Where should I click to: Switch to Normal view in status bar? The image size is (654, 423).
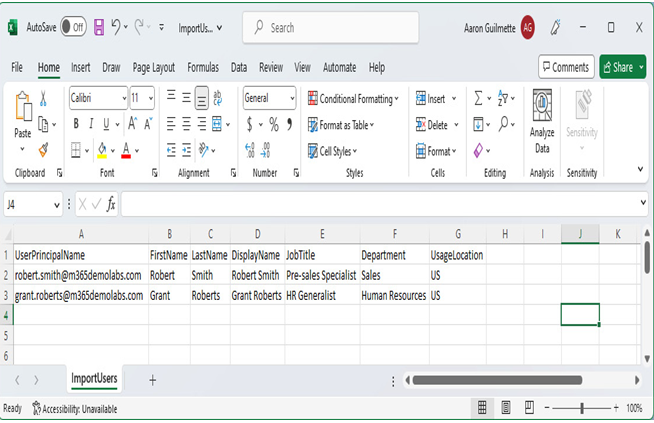(x=482, y=407)
